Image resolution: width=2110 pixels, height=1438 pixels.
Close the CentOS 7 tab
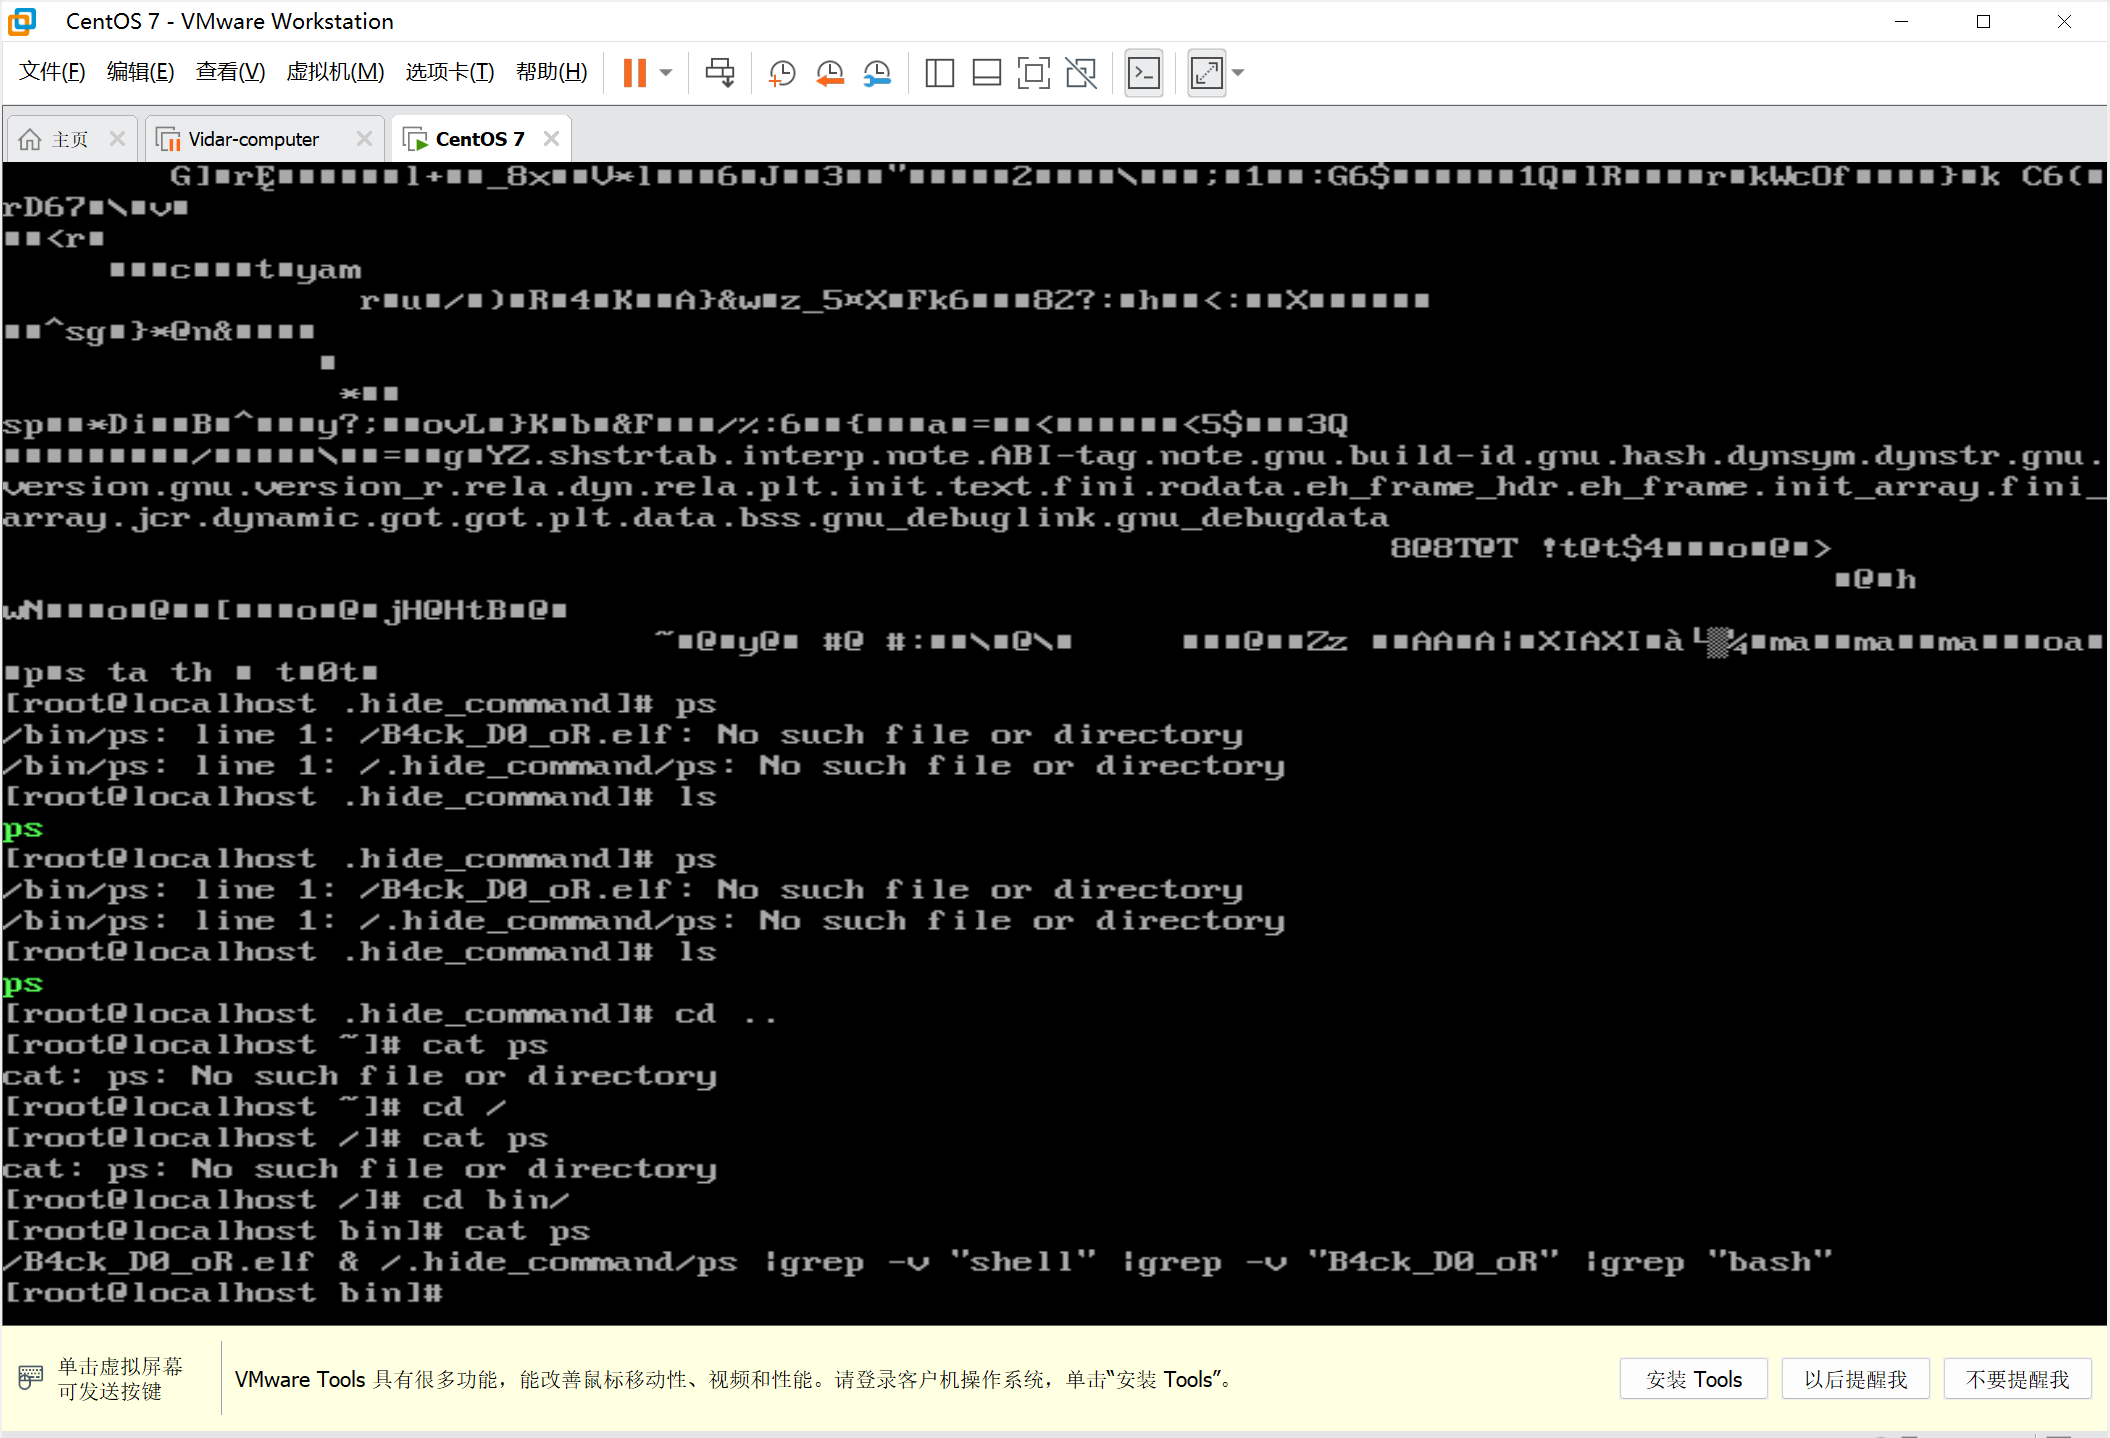click(551, 139)
